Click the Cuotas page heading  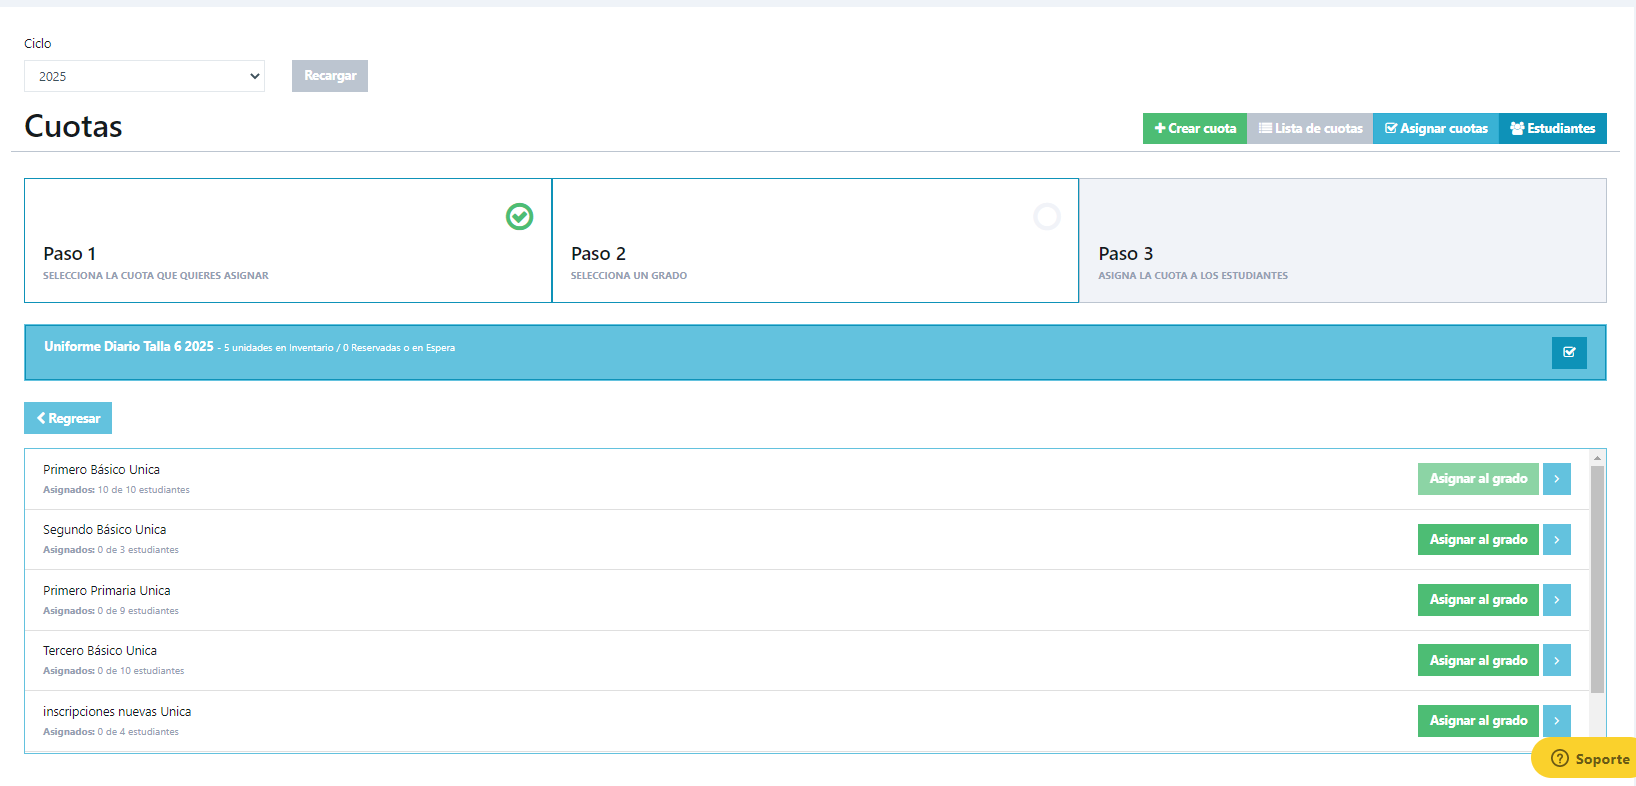coord(73,126)
